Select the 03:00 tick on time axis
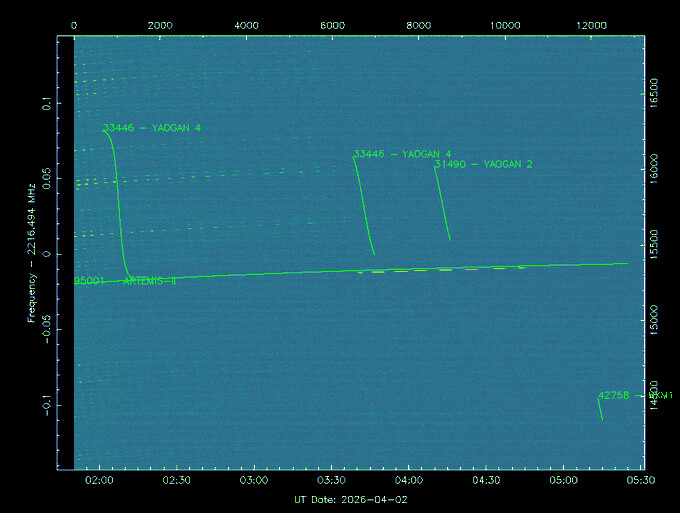Viewport: 680px width, 513px height. [x=254, y=481]
